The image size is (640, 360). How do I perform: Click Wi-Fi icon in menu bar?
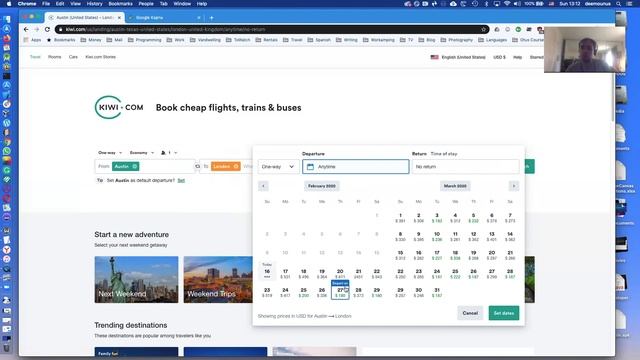click(507, 4)
